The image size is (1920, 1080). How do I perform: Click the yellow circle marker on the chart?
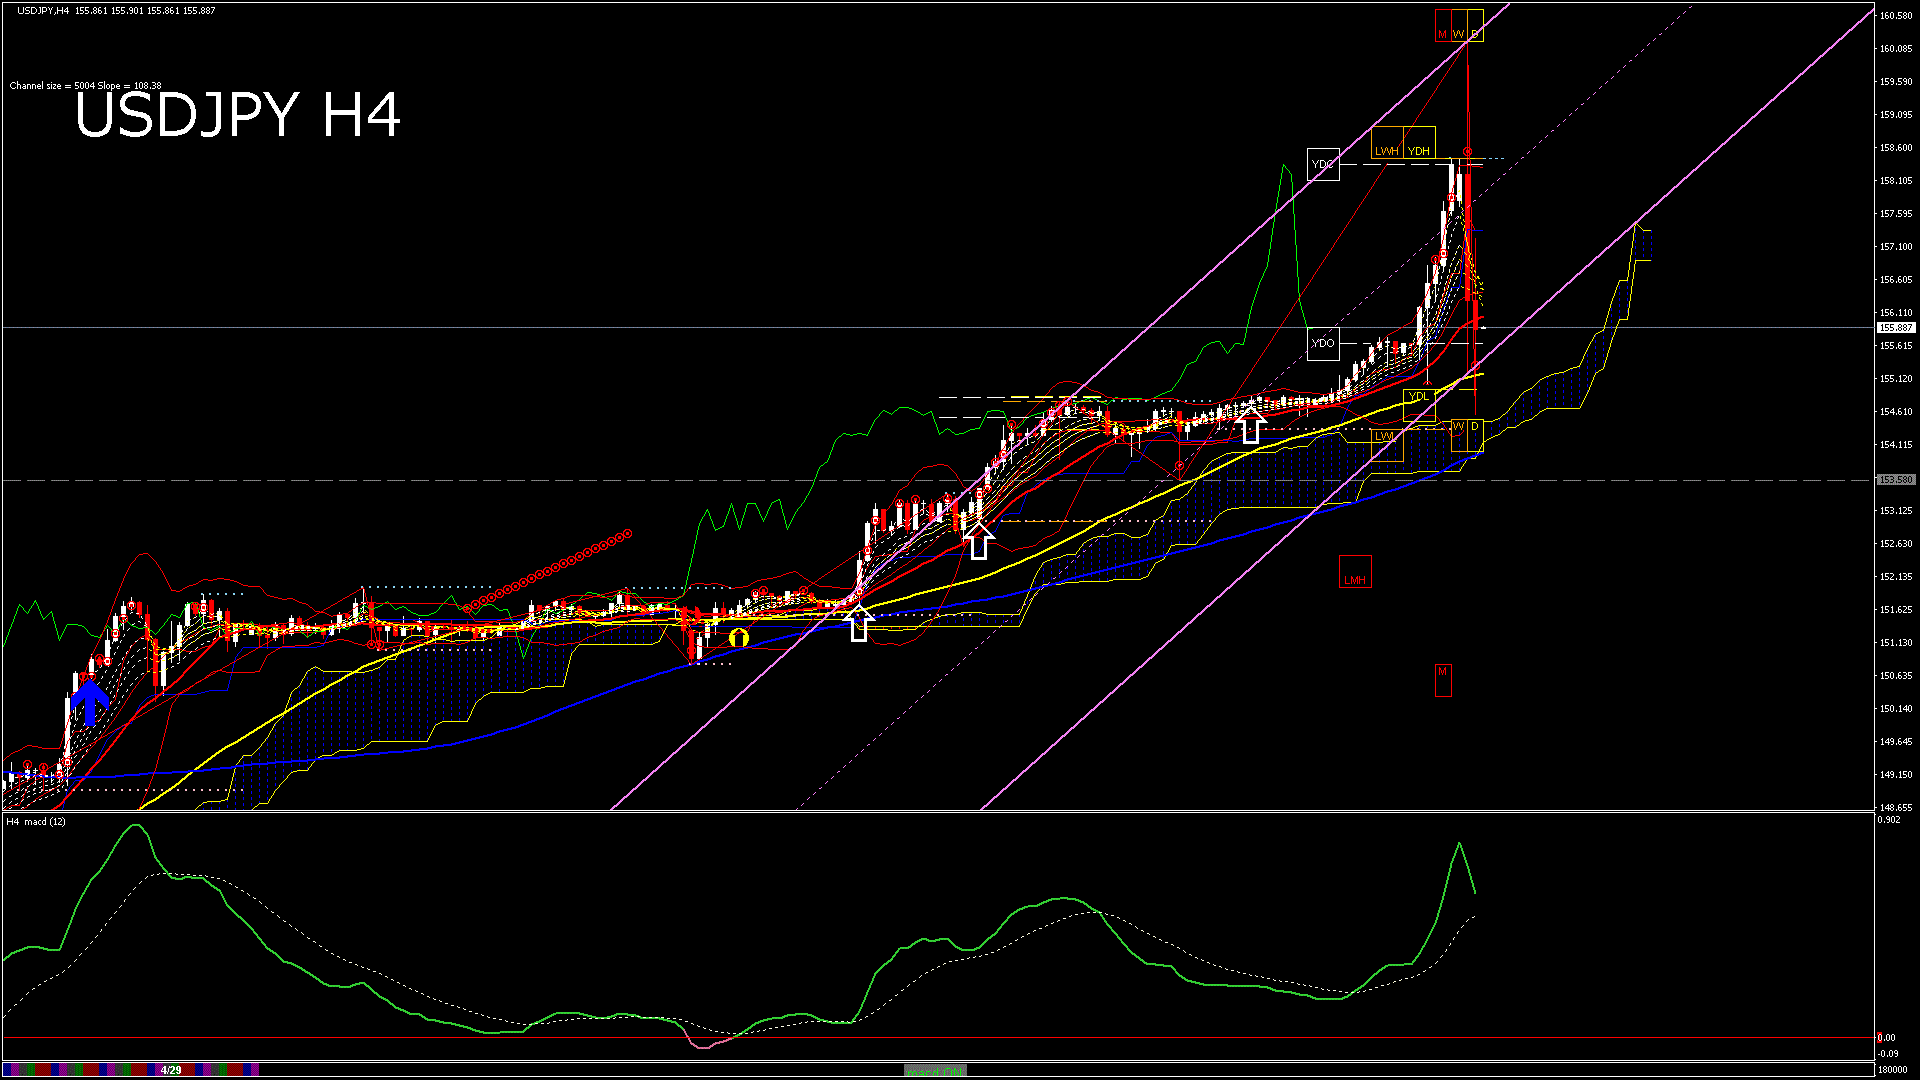tap(739, 637)
